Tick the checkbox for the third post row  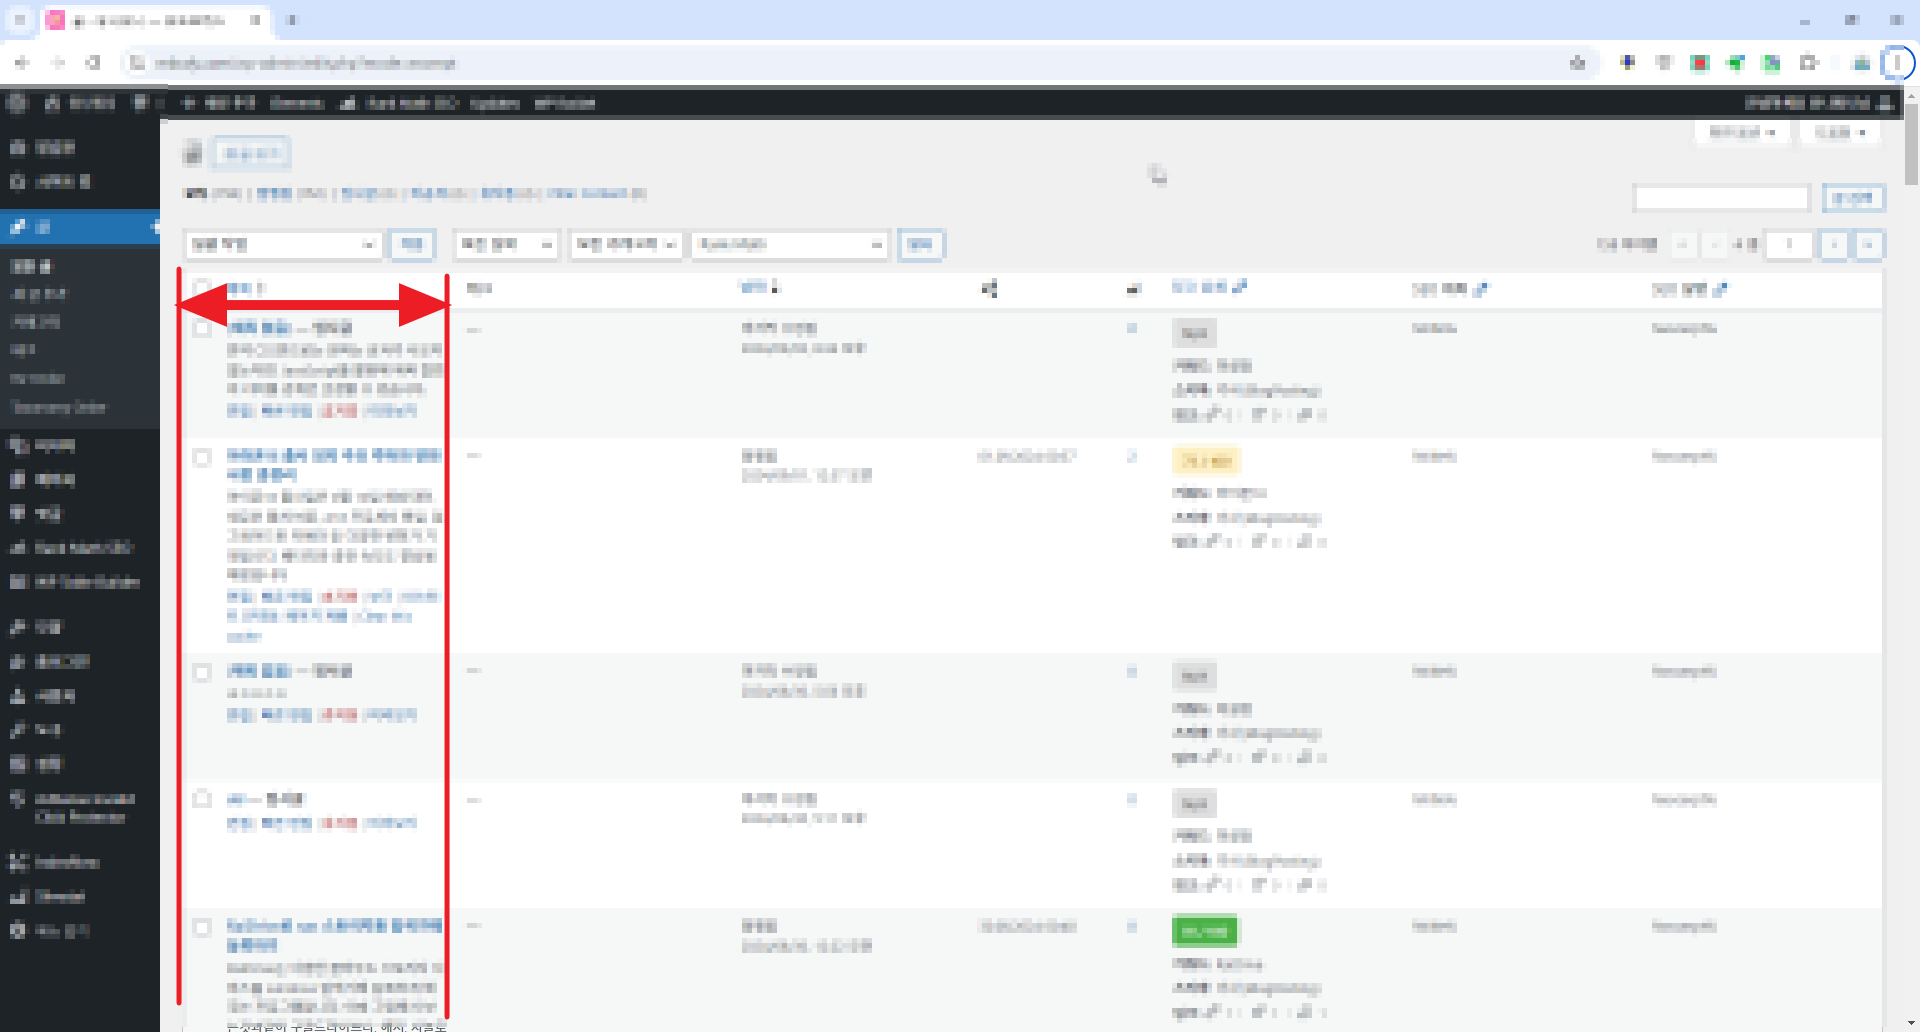pos(202,672)
